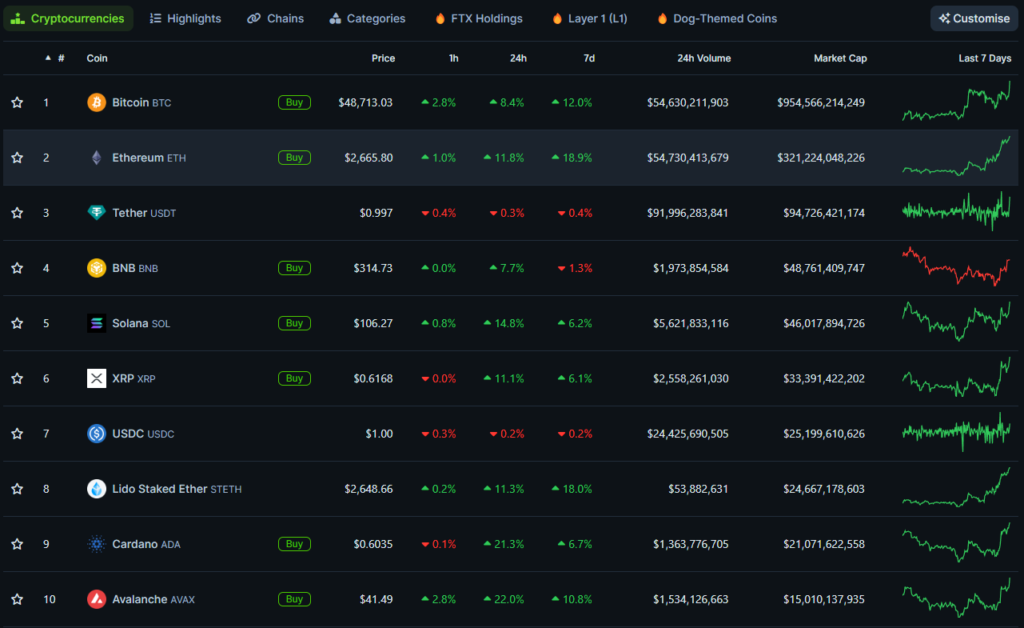Screen dimensions: 1024x628
Task: Click the Bitcoin coin logo icon
Action: tap(96, 102)
